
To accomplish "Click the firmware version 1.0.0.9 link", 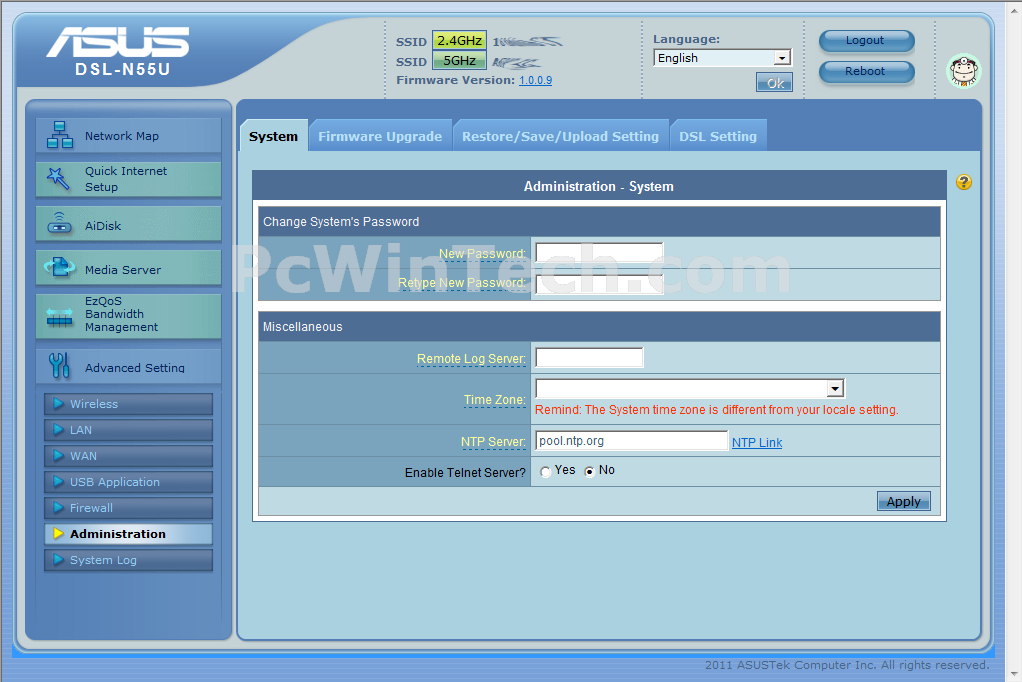I will (535, 80).
